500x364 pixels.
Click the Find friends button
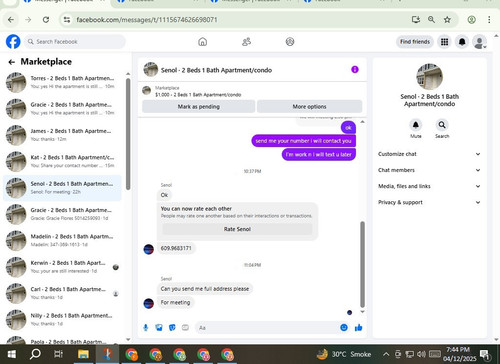click(x=415, y=42)
